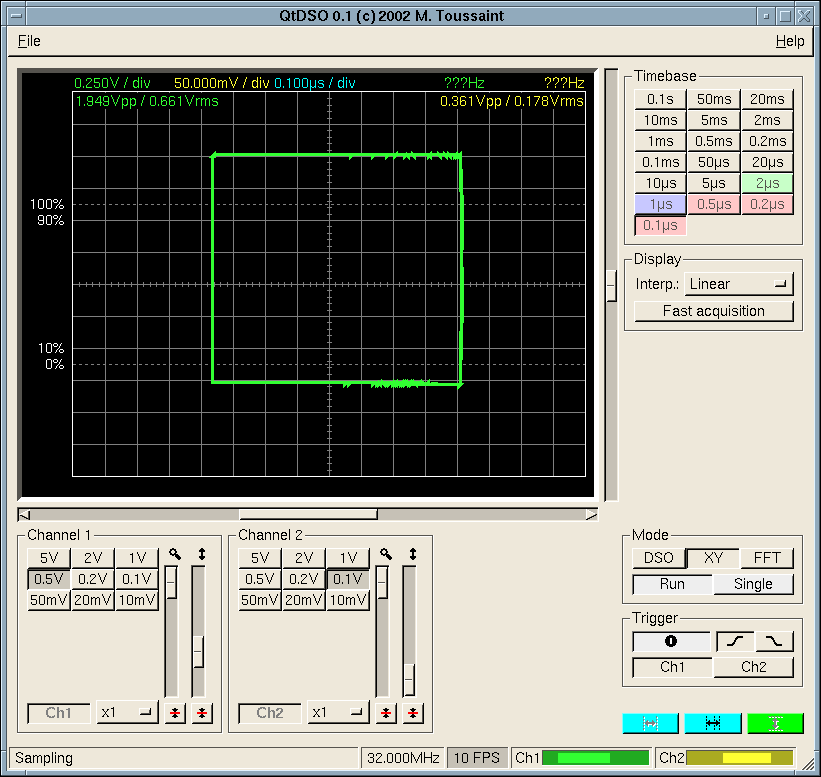
Task: Select the falling edge trigger icon
Action: [774, 642]
